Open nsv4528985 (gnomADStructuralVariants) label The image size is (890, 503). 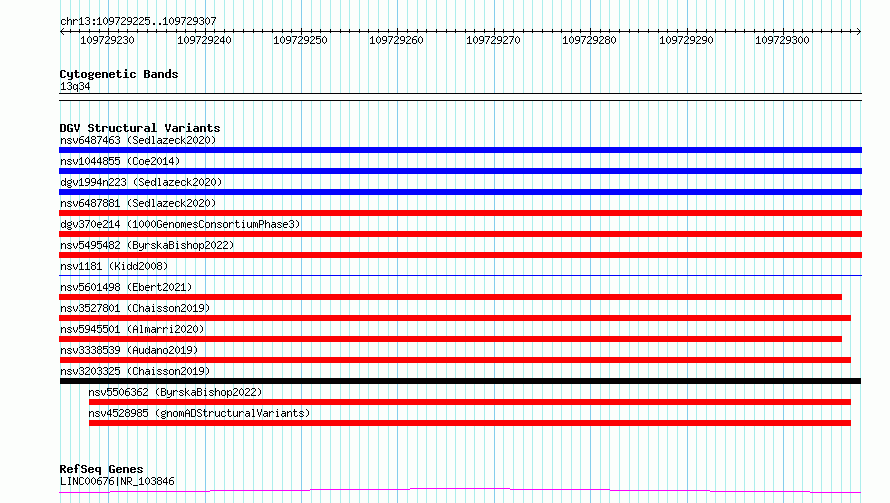pos(199,413)
